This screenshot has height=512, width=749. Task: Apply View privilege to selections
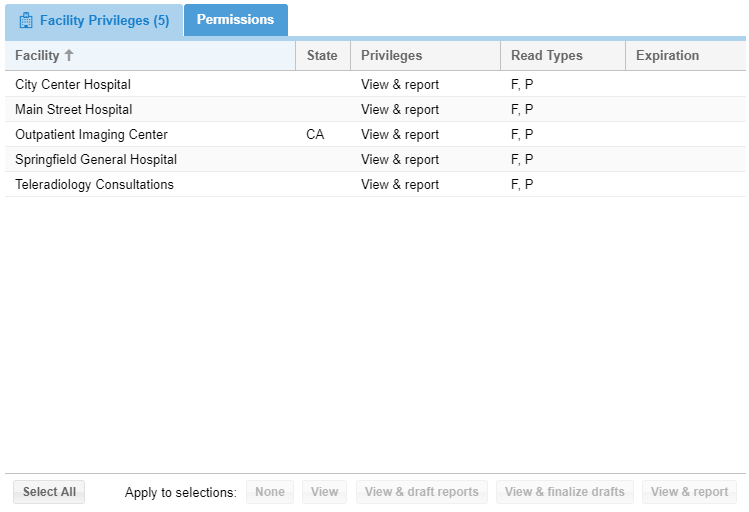(324, 492)
